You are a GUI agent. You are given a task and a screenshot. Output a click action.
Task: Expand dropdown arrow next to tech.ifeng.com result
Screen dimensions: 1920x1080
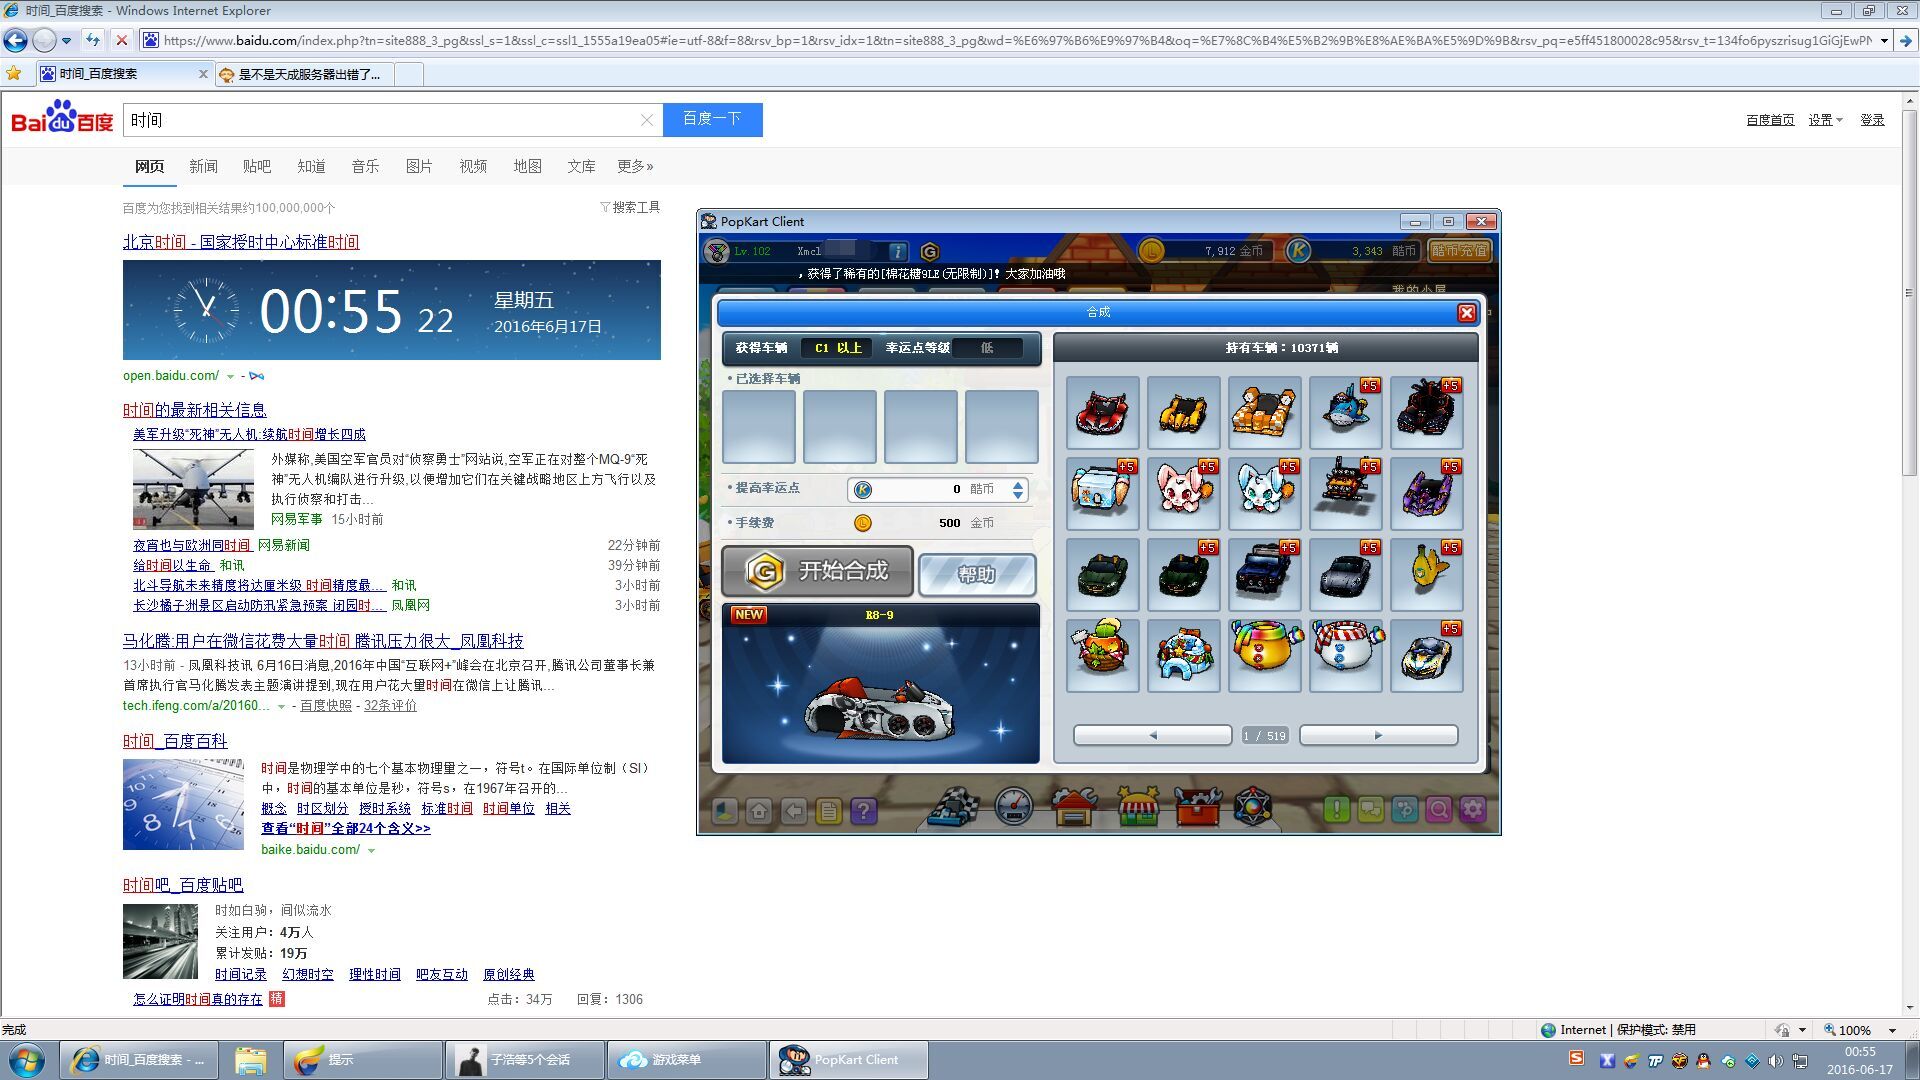tap(281, 707)
